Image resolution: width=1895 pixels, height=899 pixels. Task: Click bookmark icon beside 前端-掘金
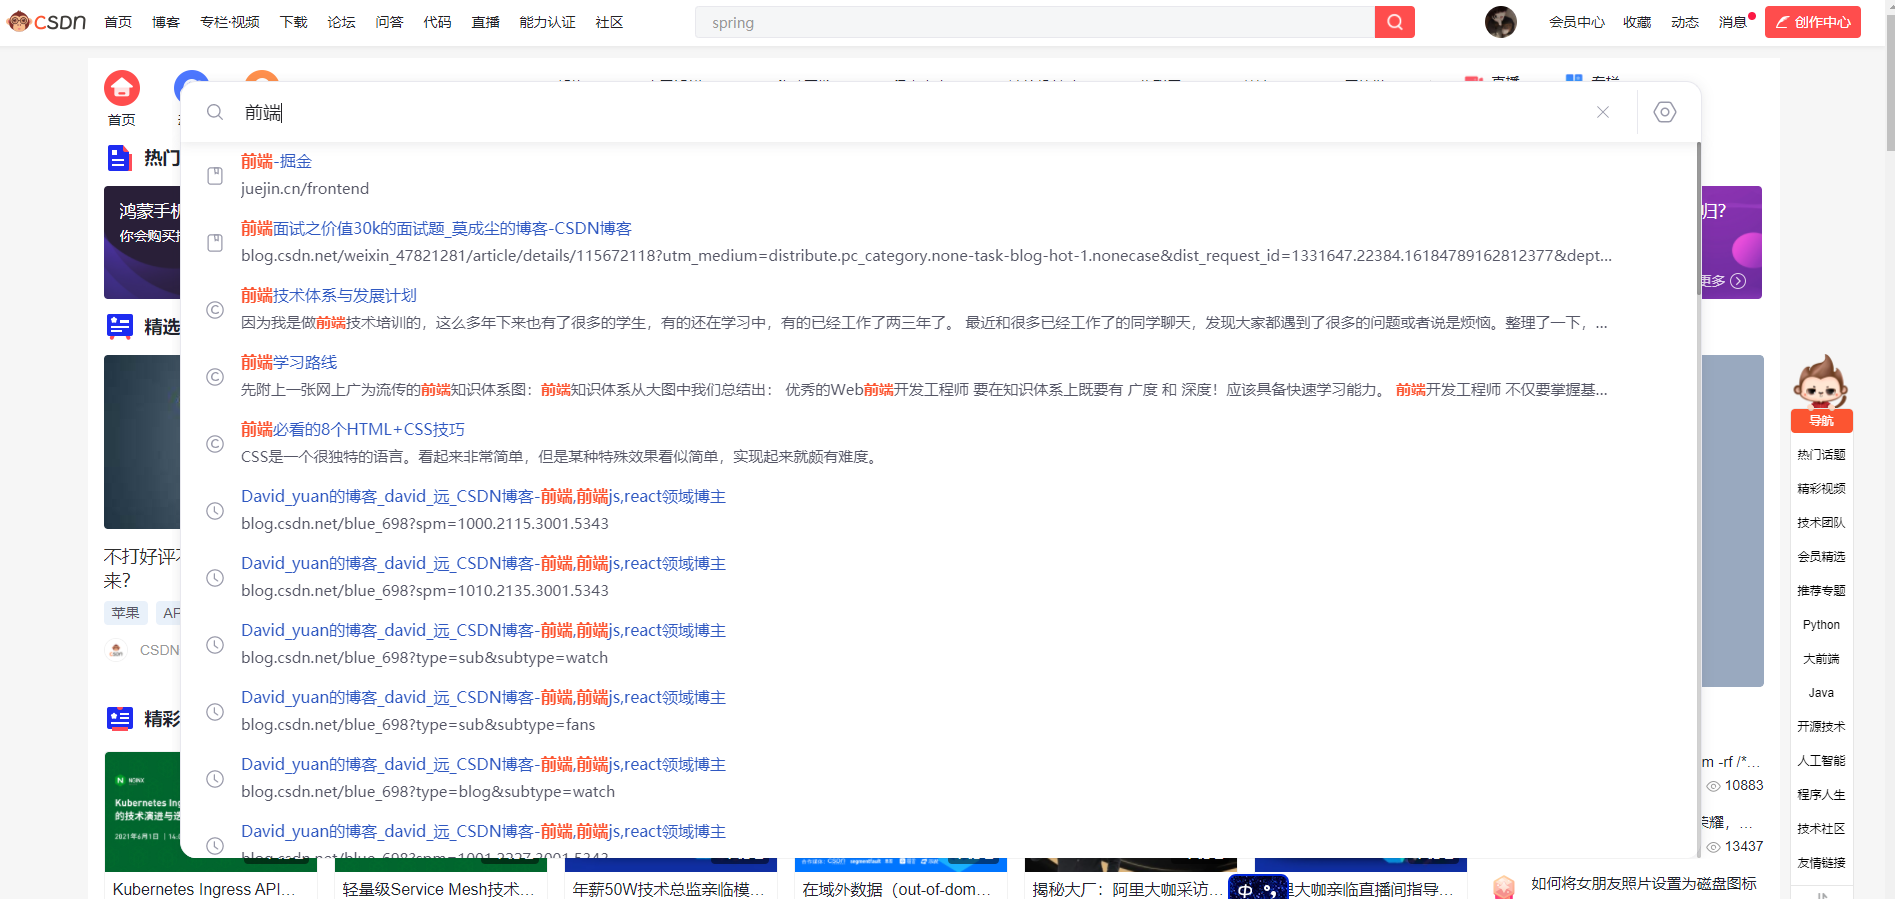pyautogui.click(x=215, y=176)
